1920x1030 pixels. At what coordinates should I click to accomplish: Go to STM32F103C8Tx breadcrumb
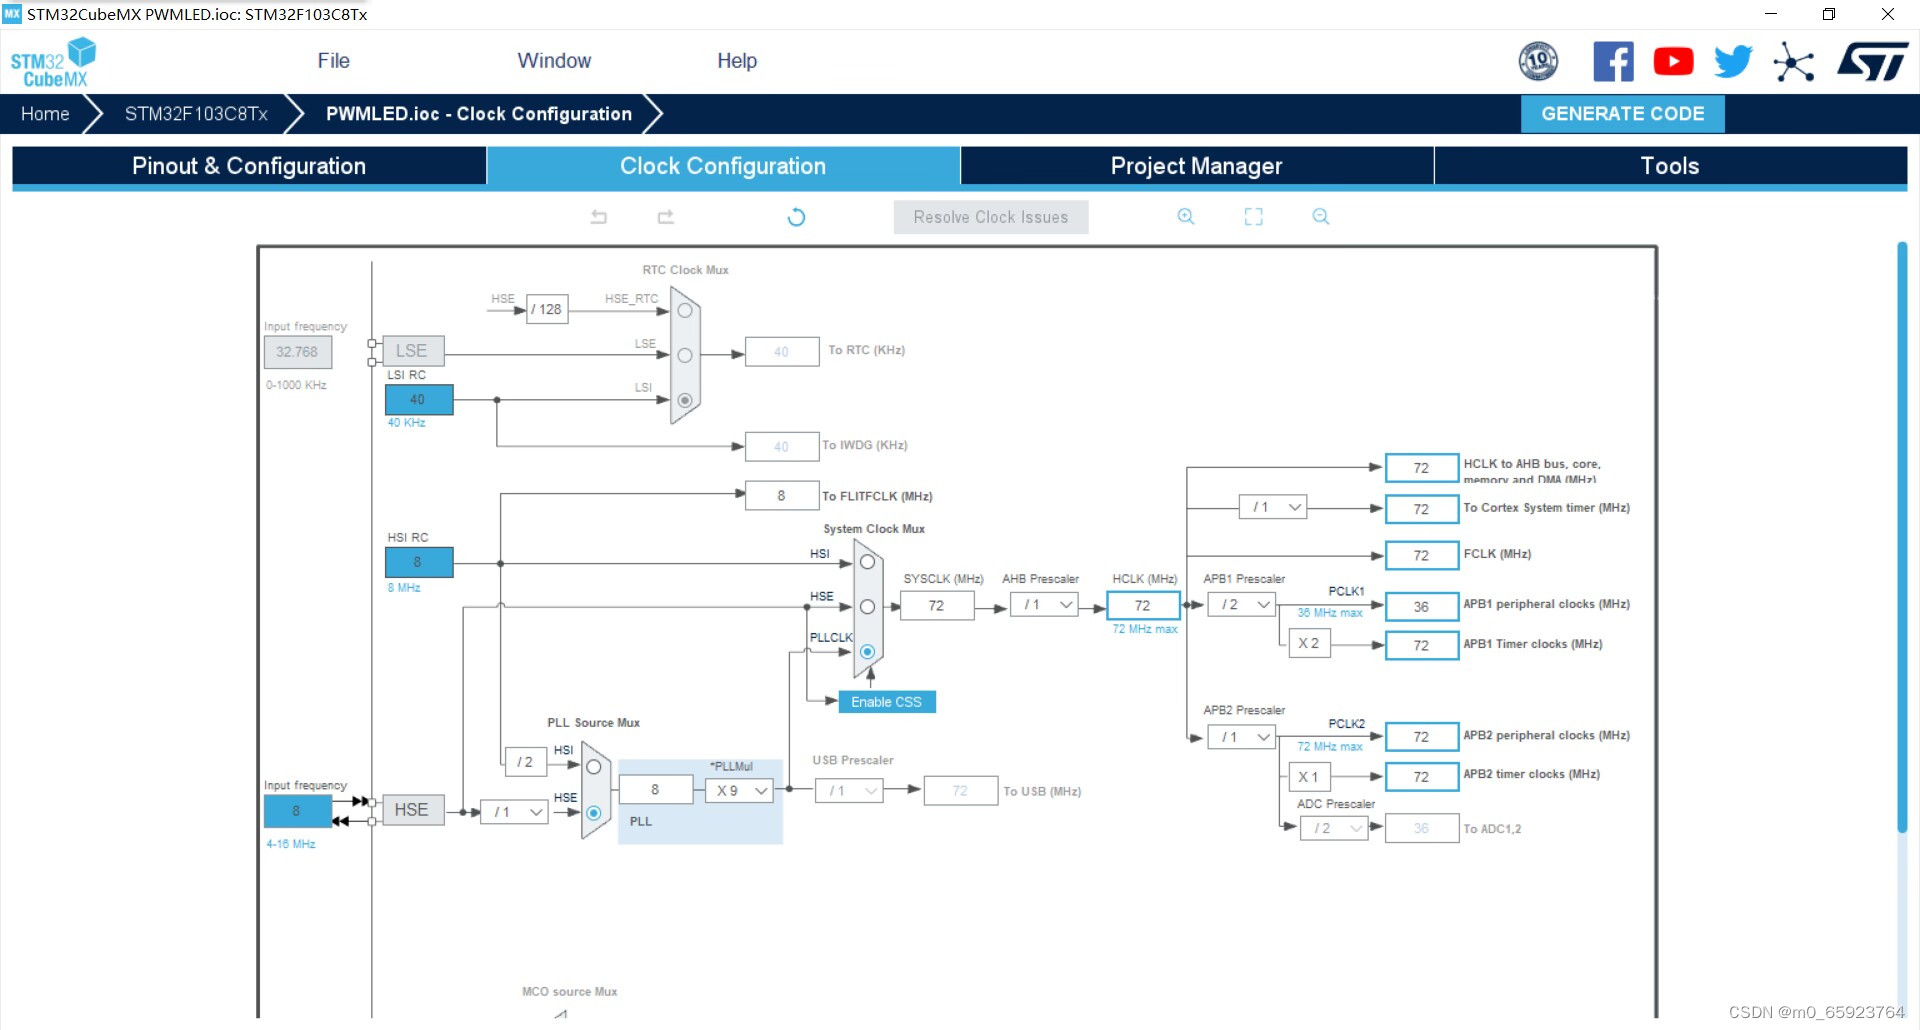pos(196,114)
